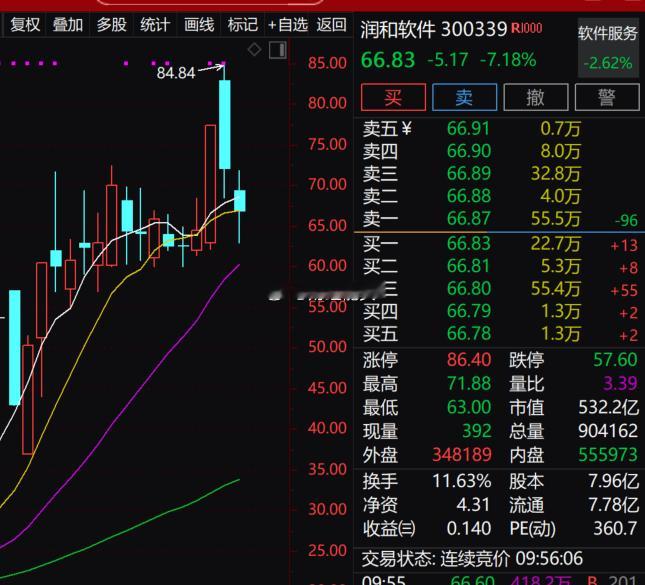Screen dimensions: 645x585
Task: Click the 最高 value 71.88
Action: pyautogui.click(x=469, y=383)
